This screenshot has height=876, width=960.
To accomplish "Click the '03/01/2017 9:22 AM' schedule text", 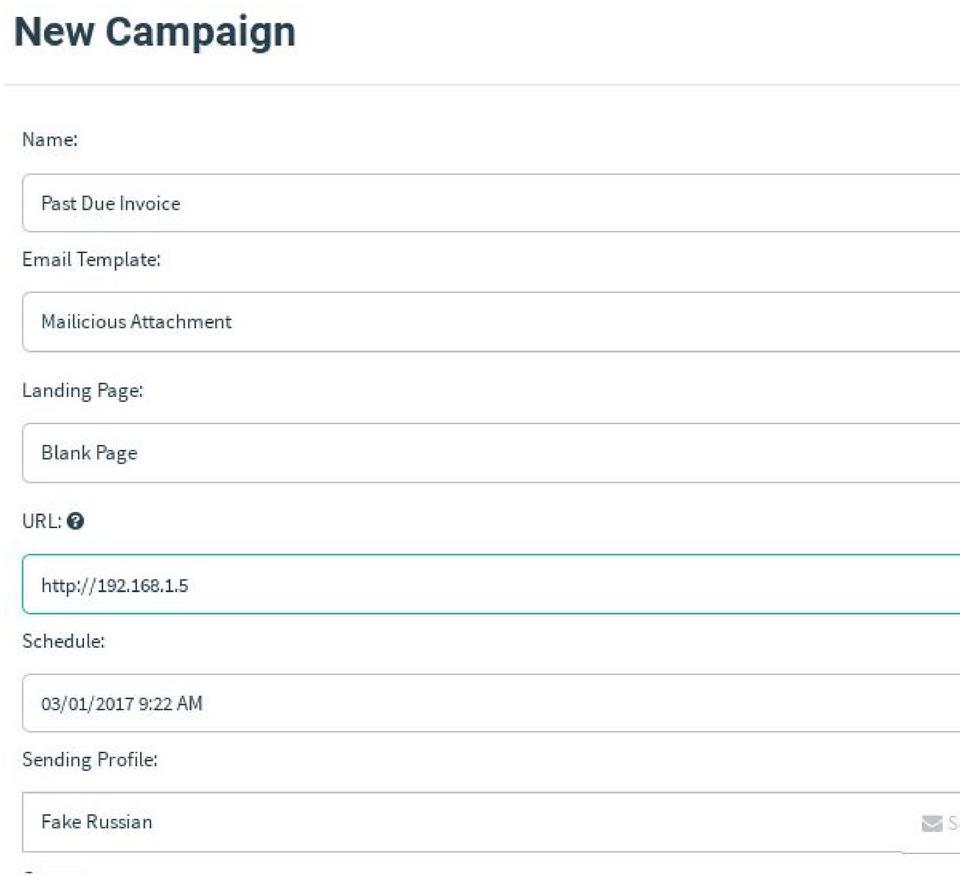I will point(121,703).
